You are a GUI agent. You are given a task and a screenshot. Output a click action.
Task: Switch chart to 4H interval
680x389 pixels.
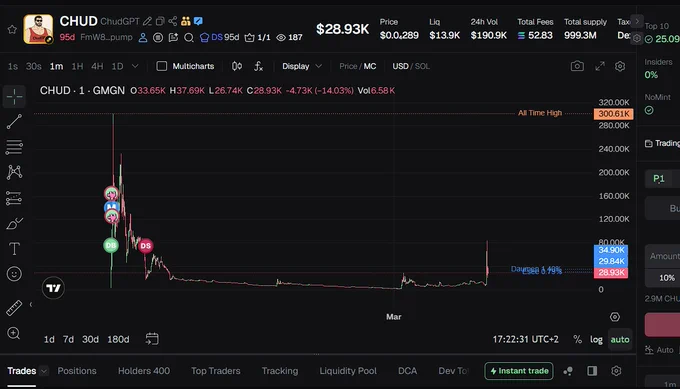[97, 66]
